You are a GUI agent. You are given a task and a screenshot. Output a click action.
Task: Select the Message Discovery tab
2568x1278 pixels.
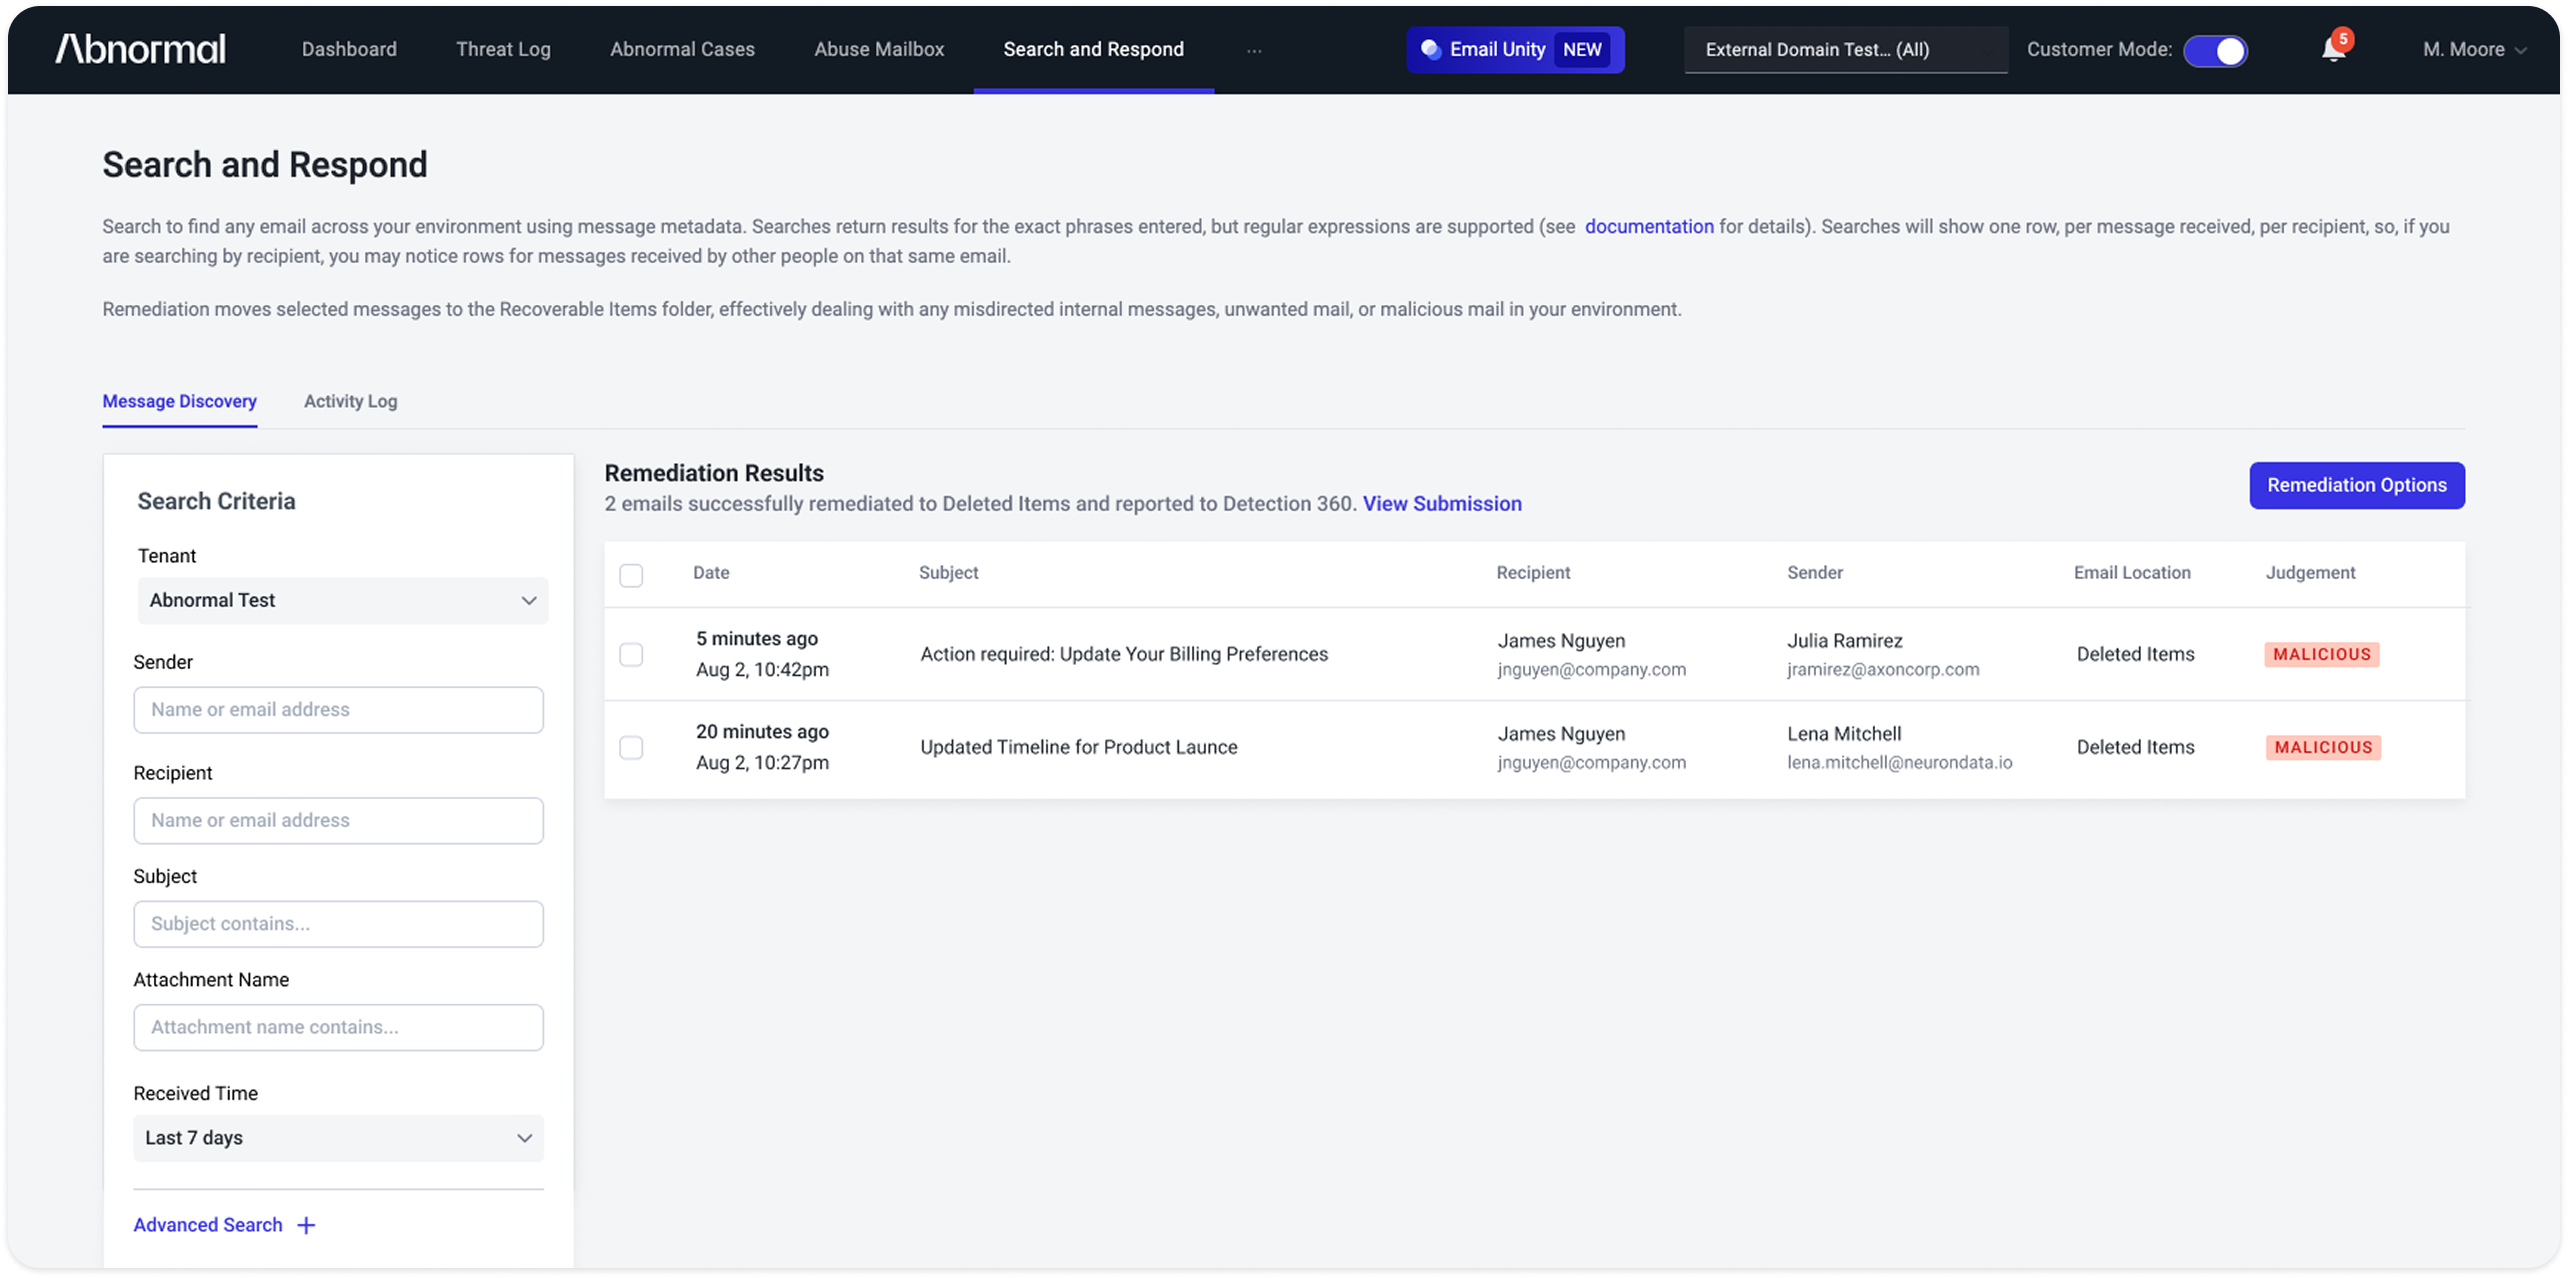point(179,401)
